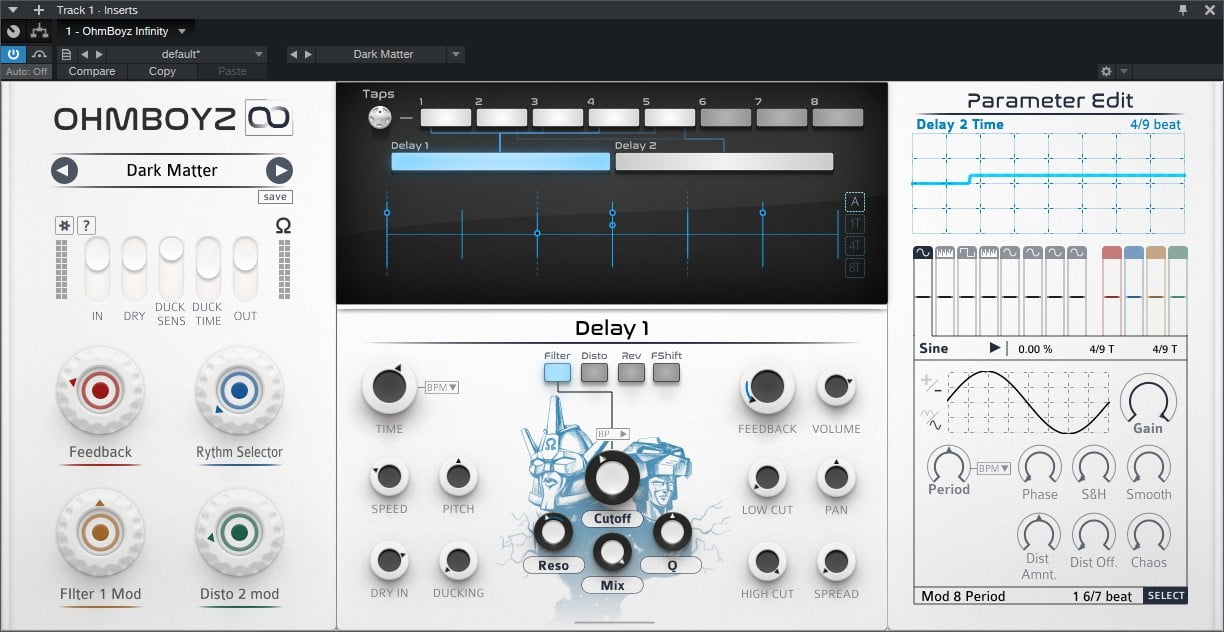Select the red modulator color slot

click(x=1112, y=291)
